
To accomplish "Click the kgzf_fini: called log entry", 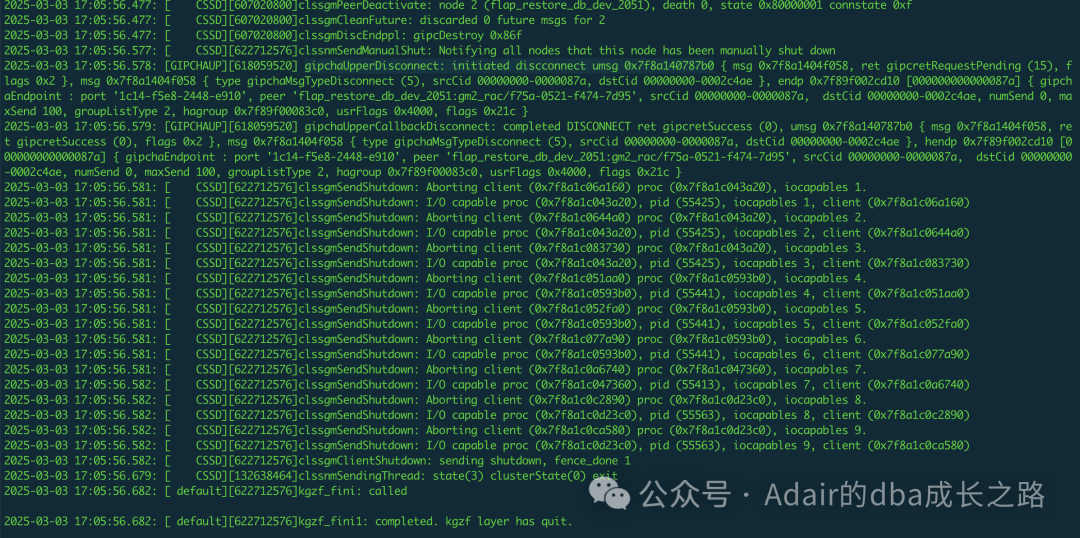I will [x=206, y=491].
